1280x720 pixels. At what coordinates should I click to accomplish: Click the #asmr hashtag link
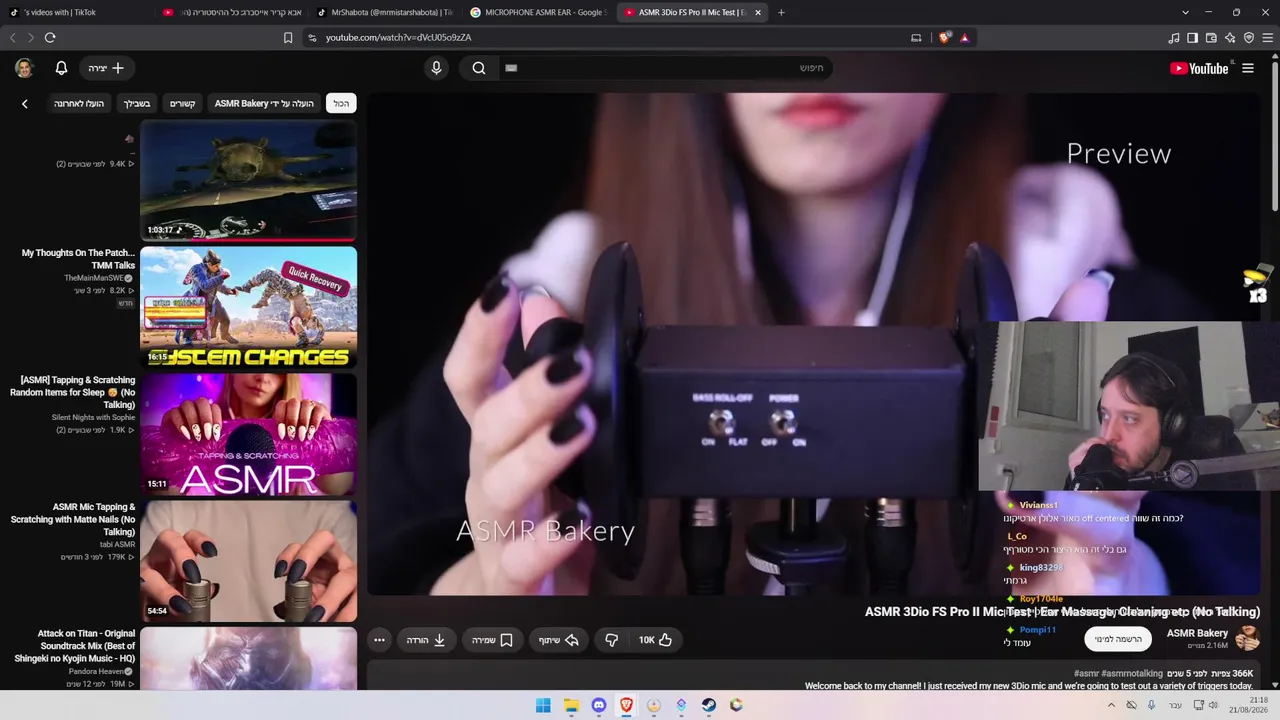(x=1086, y=674)
